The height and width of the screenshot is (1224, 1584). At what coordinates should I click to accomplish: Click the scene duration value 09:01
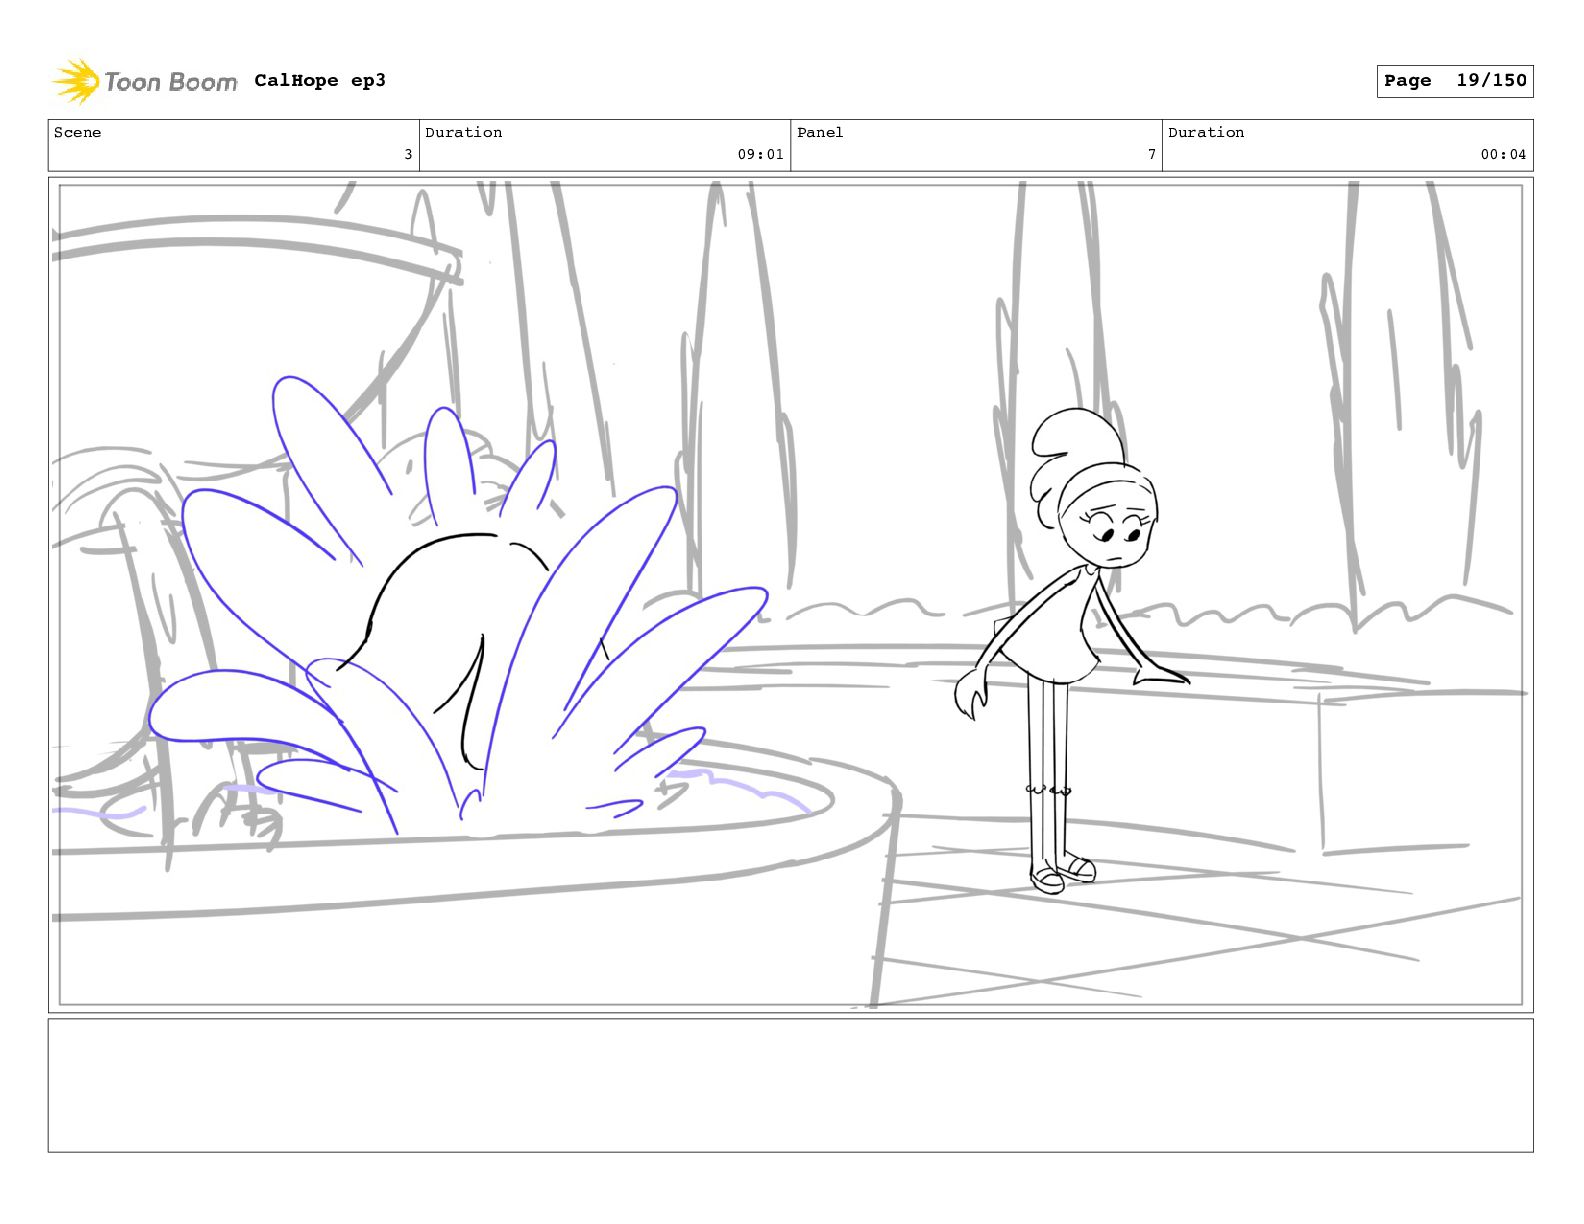tap(760, 154)
